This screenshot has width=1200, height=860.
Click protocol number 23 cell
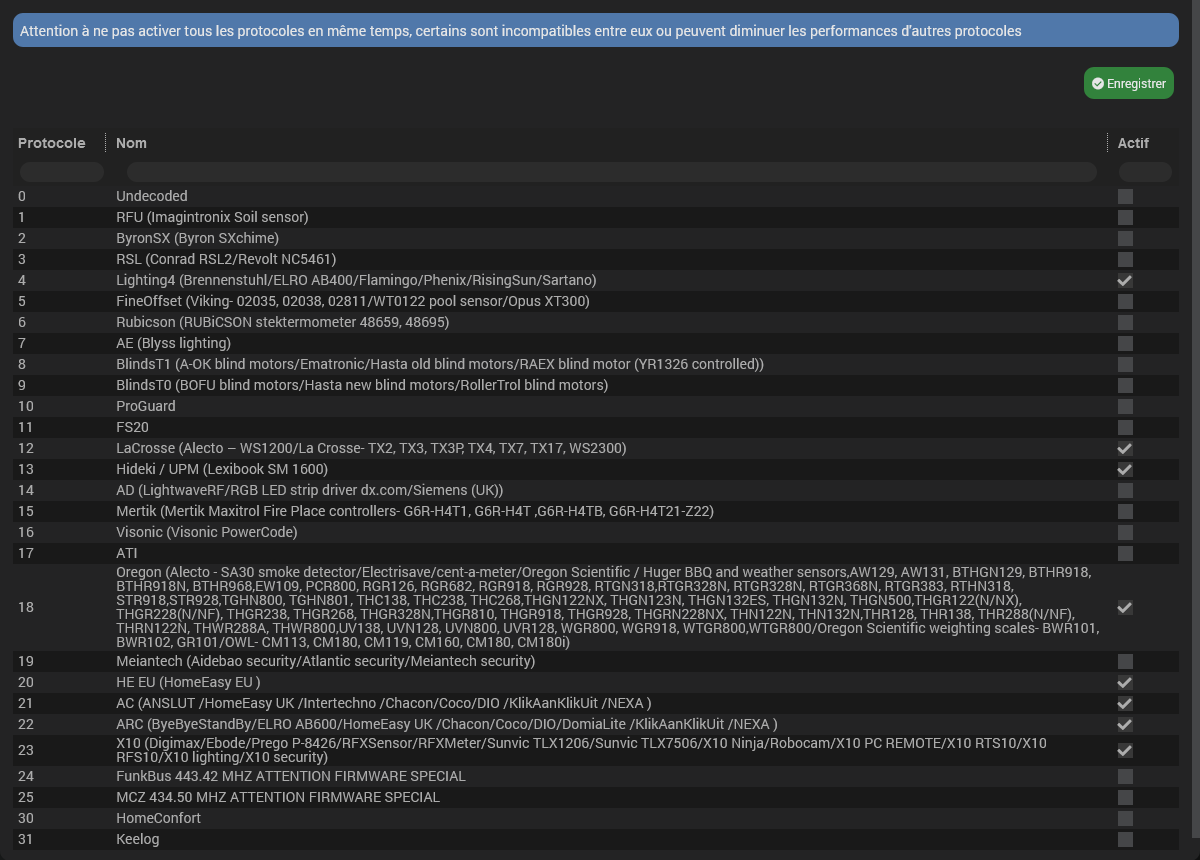[x=26, y=750]
